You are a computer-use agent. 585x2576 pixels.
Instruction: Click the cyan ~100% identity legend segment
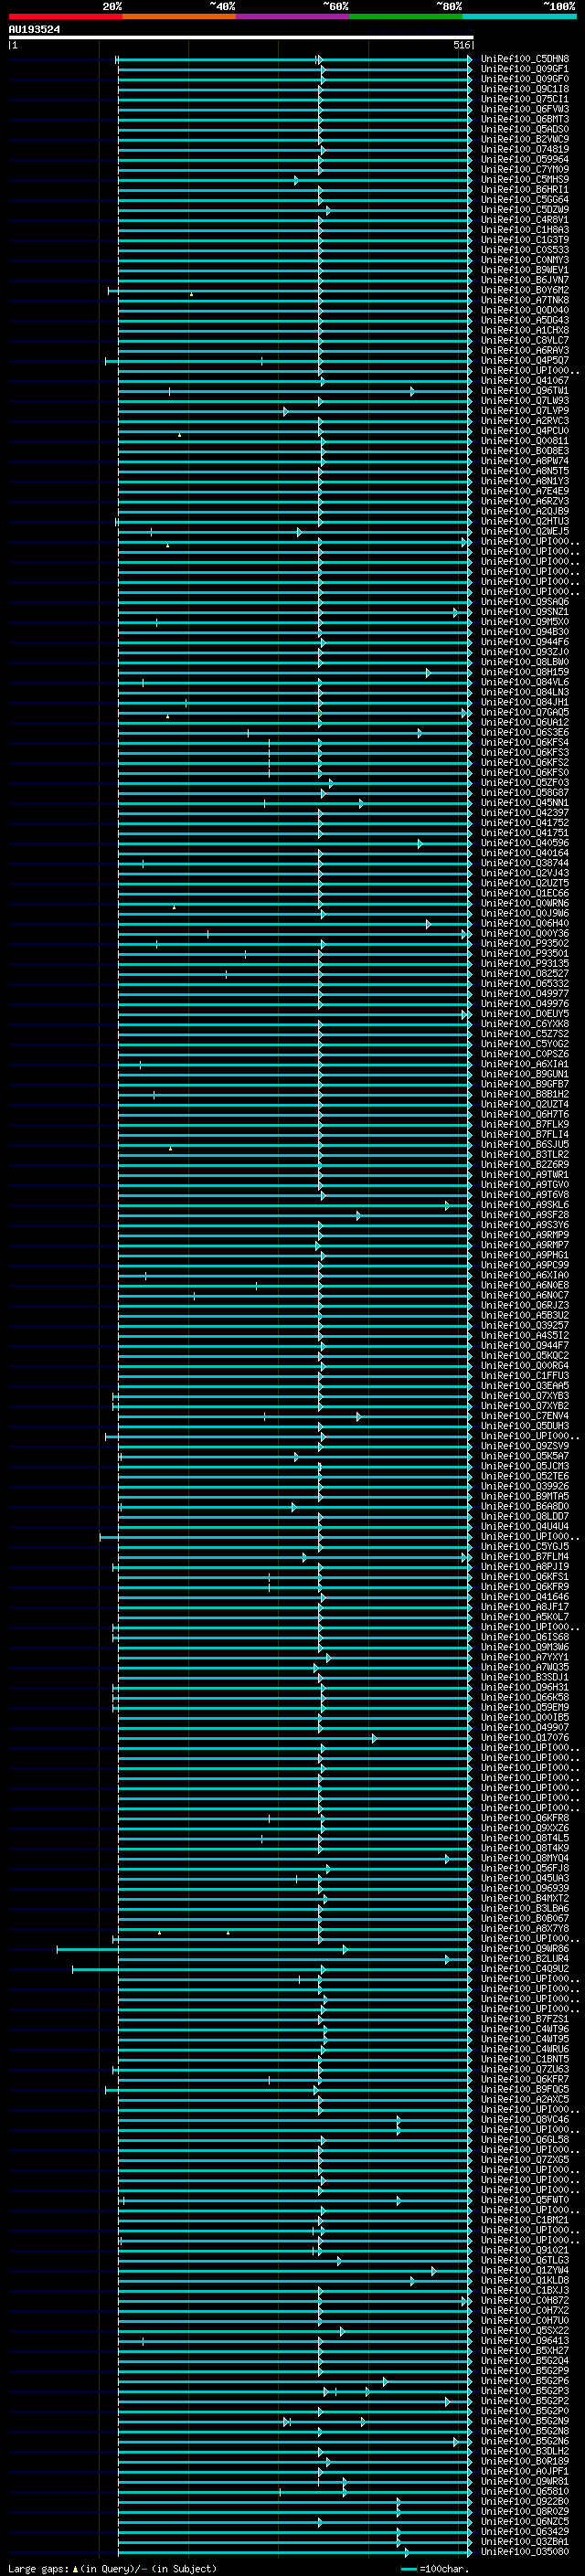[x=519, y=17]
